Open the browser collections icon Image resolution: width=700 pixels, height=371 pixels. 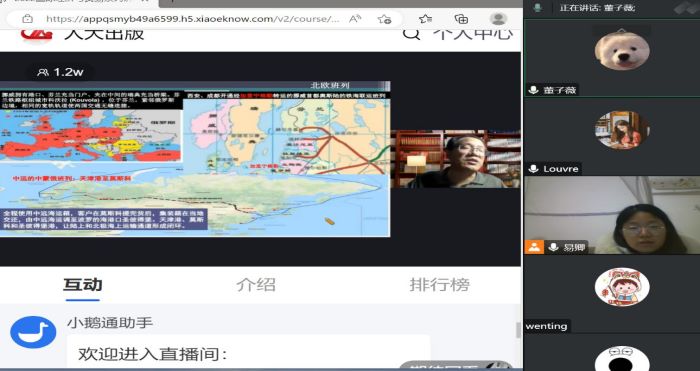click(461, 19)
